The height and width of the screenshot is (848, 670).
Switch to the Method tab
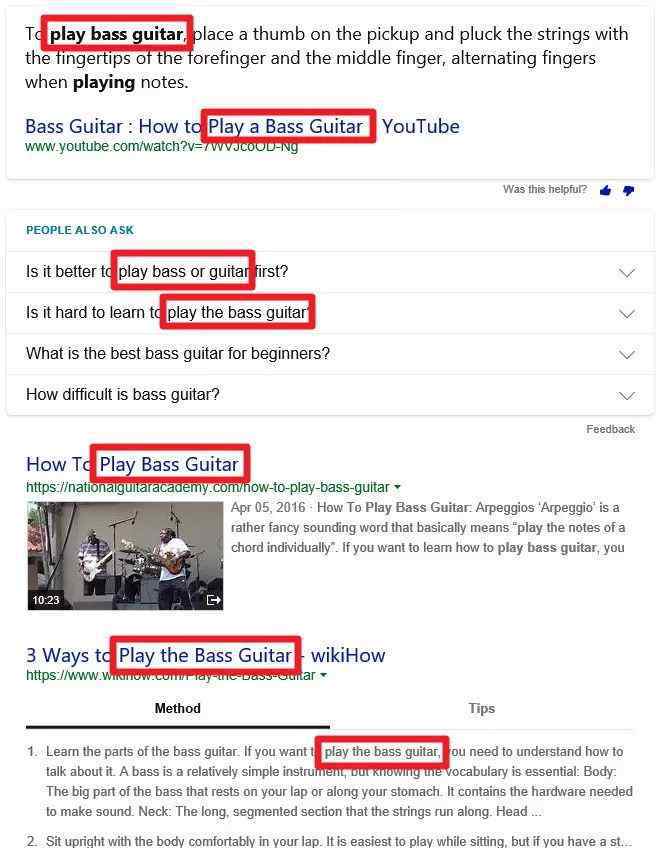click(177, 708)
